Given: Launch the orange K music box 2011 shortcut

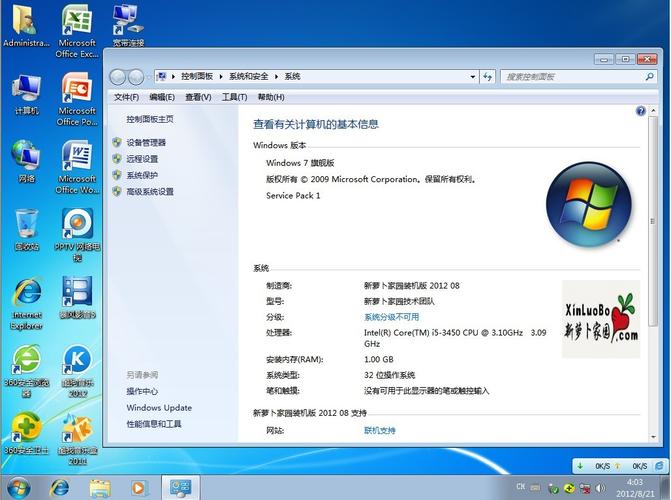Looking at the screenshot, I should pos(77,438).
